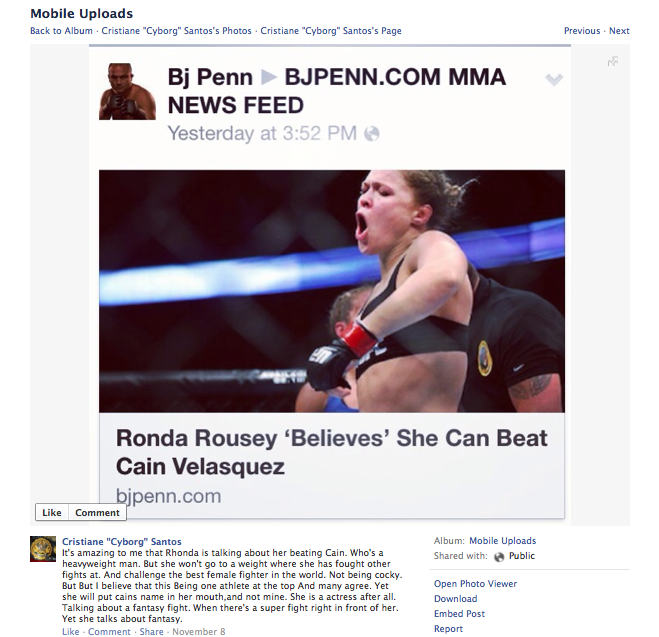Download the photo
This screenshot has width=659, height=637.
[x=456, y=599]
